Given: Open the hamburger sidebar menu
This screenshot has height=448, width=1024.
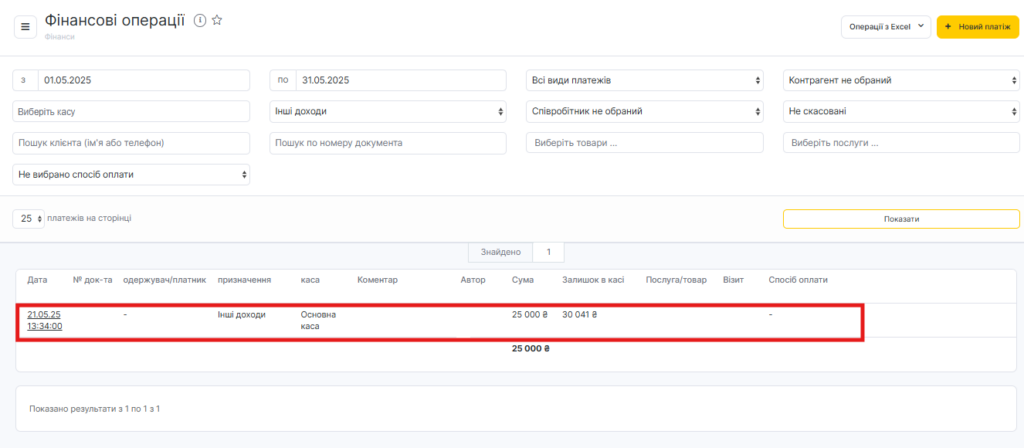Looking at the screenshot, I should pyautogui.click(x=25, y=26).
